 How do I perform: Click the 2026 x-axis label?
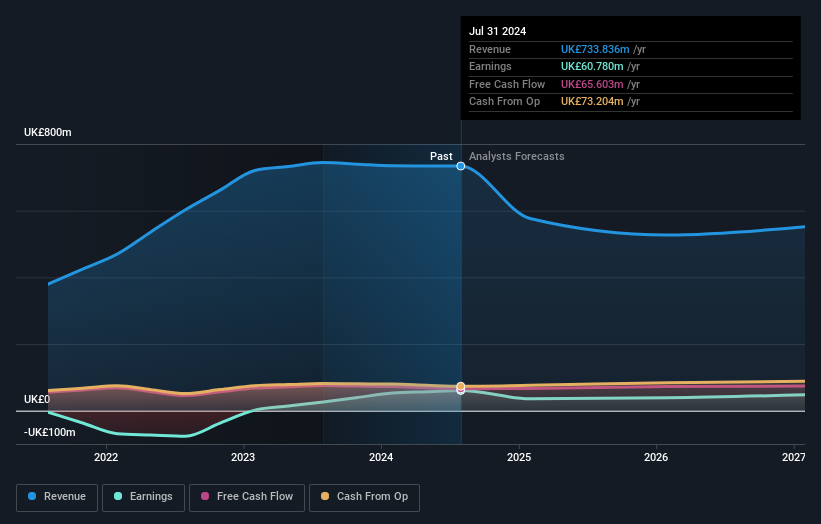tap(656, 458)
